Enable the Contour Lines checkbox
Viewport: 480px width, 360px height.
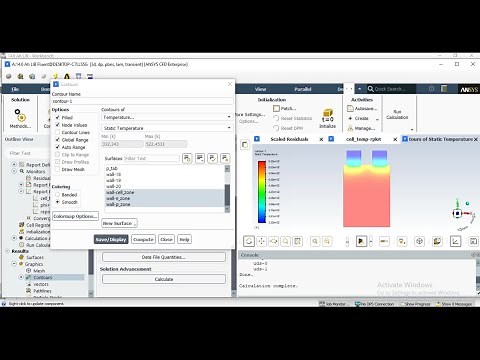coord(57,132)
